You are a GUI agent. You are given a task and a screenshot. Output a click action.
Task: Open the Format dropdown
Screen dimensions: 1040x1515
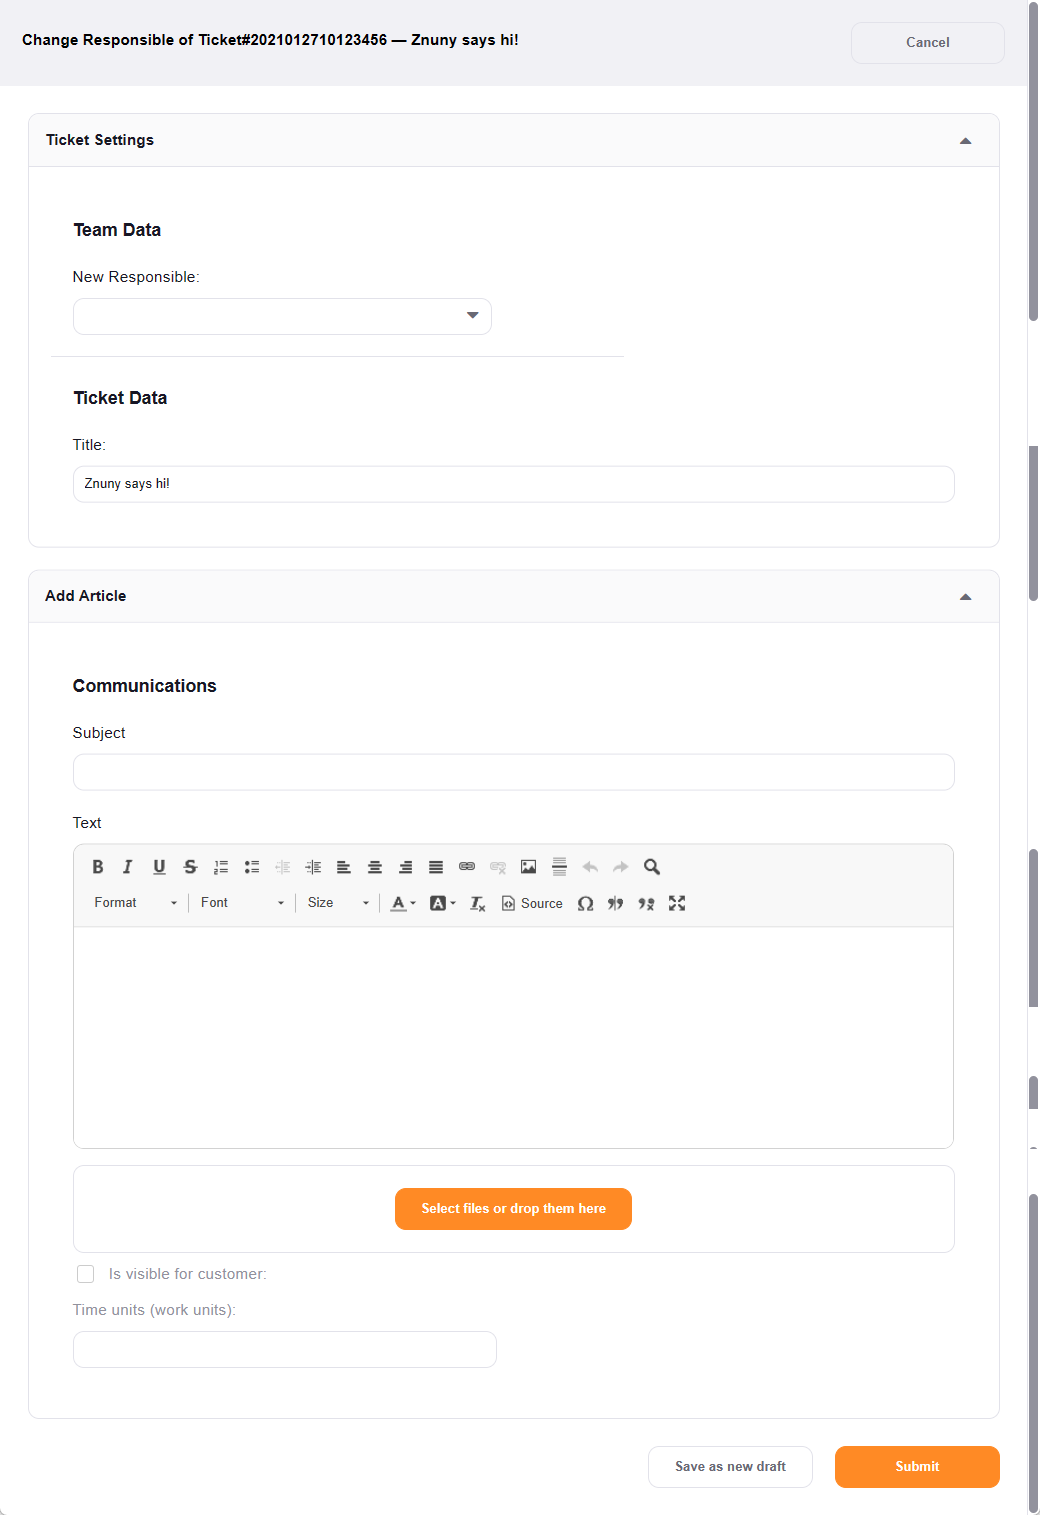pyautogui.click(x=135, y=903)
